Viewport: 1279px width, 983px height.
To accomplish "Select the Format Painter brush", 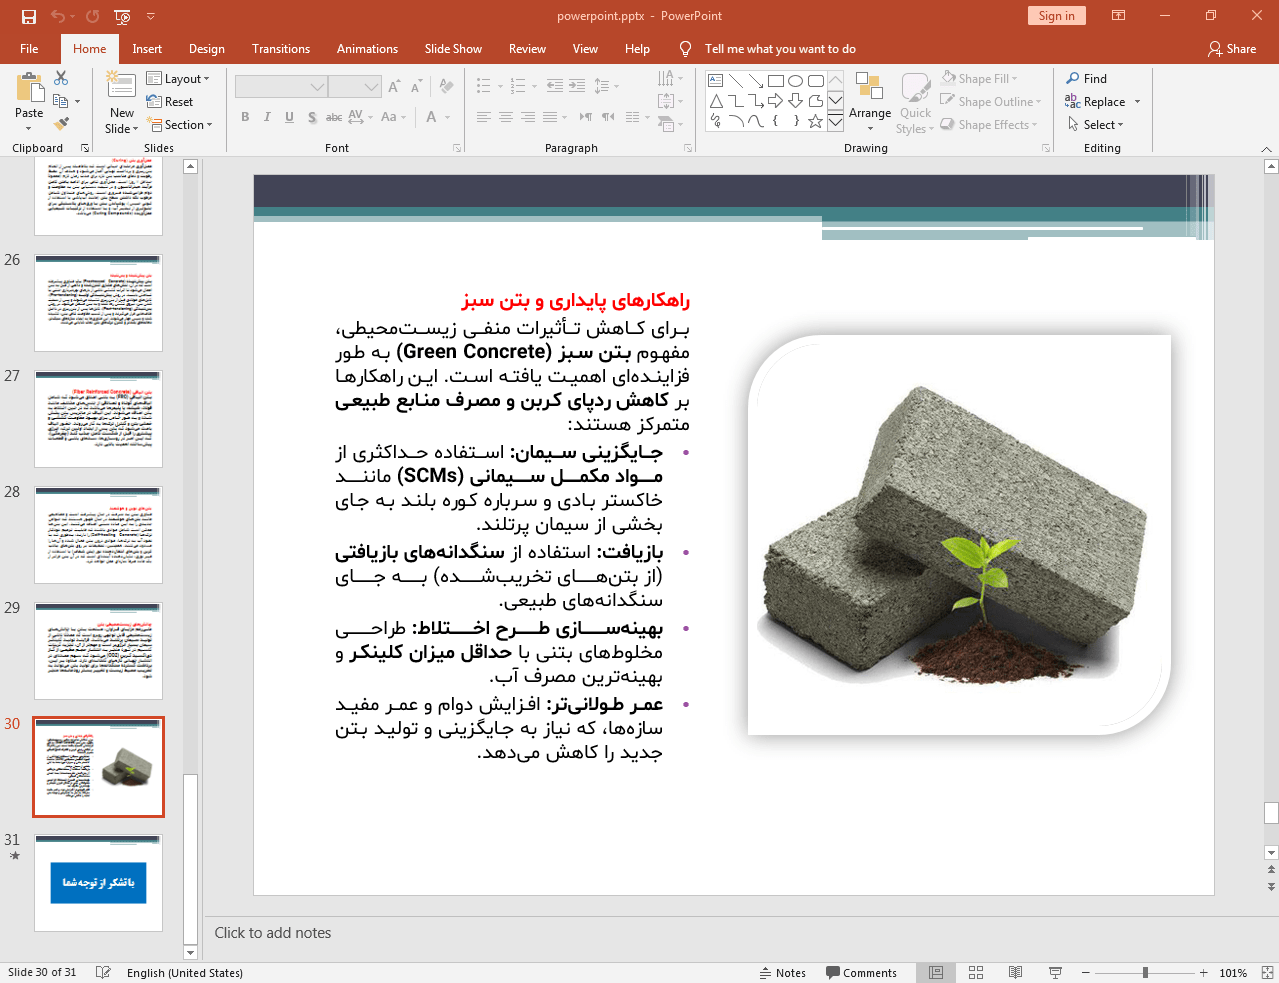I will [x=61, y=124].
